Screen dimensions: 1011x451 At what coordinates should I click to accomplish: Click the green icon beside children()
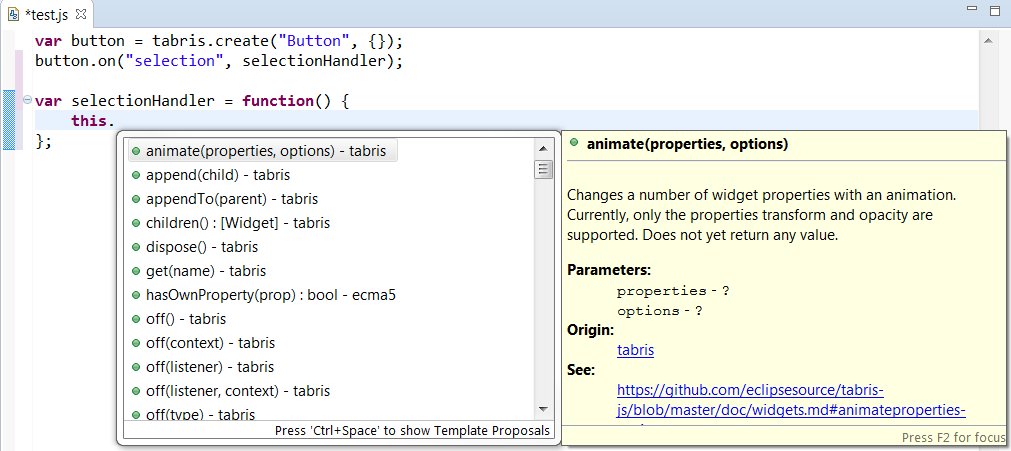[136, 223]
